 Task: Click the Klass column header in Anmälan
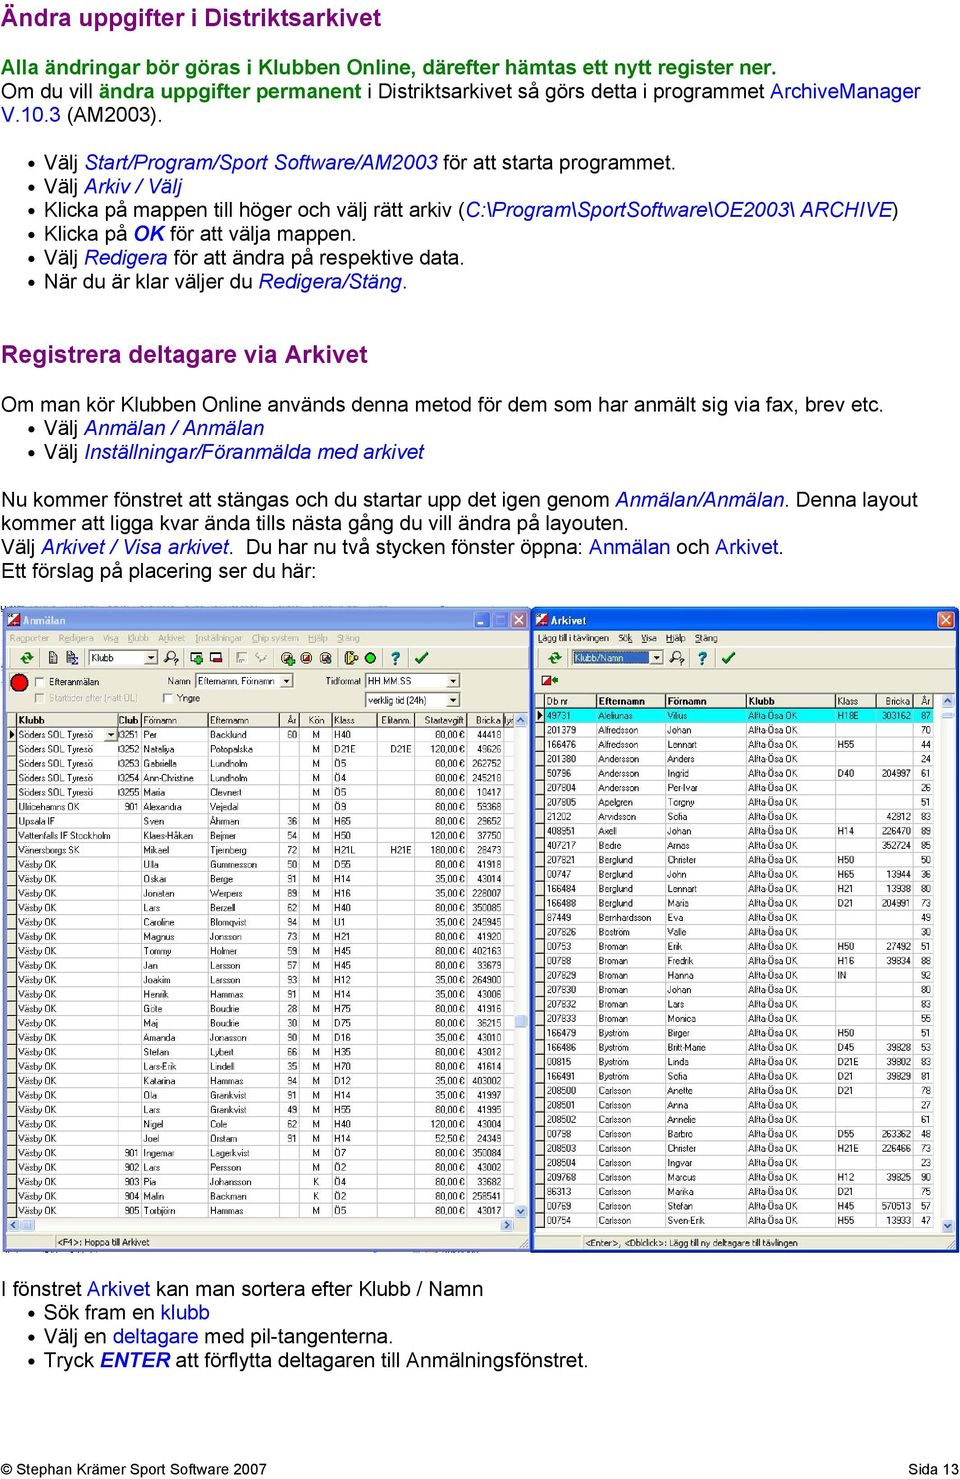click(x=353, y=720)
